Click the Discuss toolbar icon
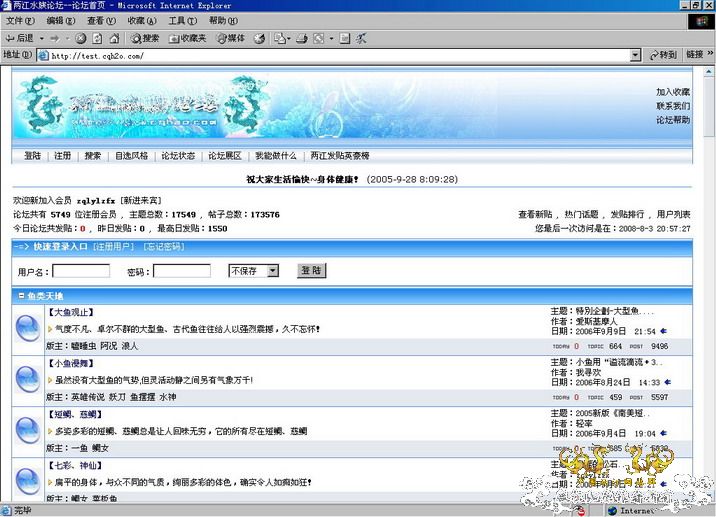The width and height of the screenshot is (716, 517). [345, 38]
